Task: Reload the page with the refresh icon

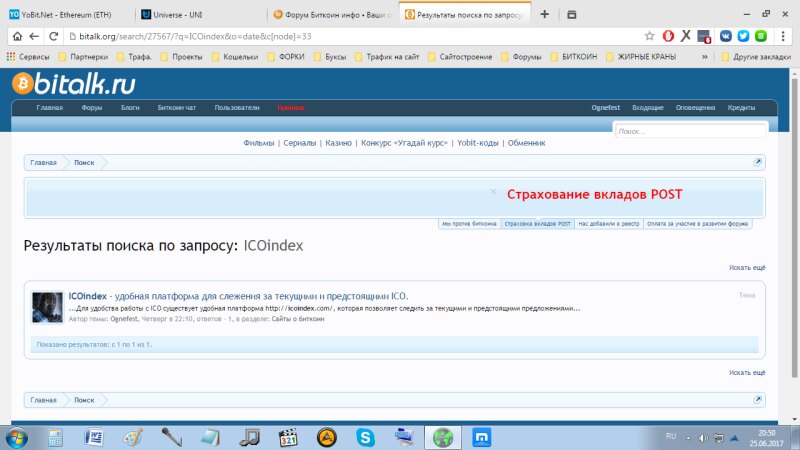Action: [x=53, y=36]
